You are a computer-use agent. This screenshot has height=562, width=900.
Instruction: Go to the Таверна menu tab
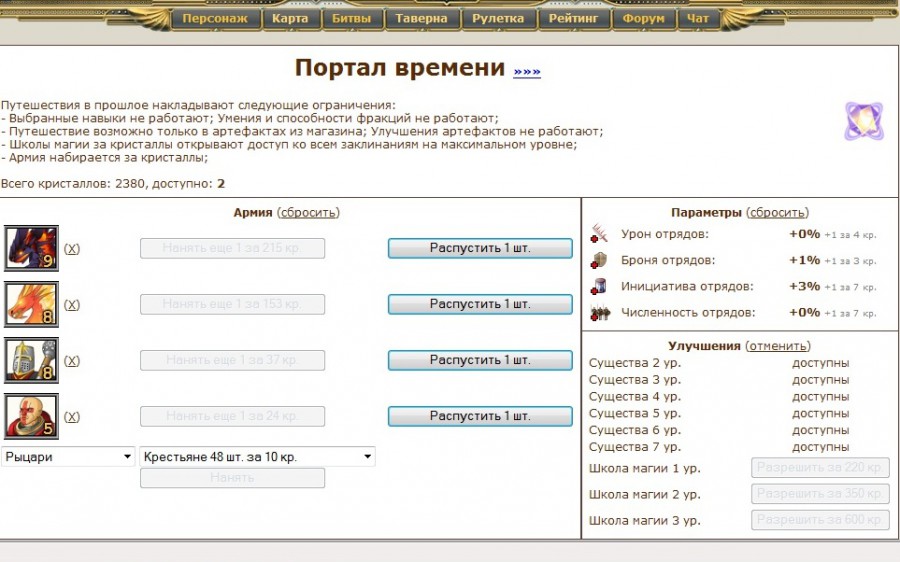421,18
